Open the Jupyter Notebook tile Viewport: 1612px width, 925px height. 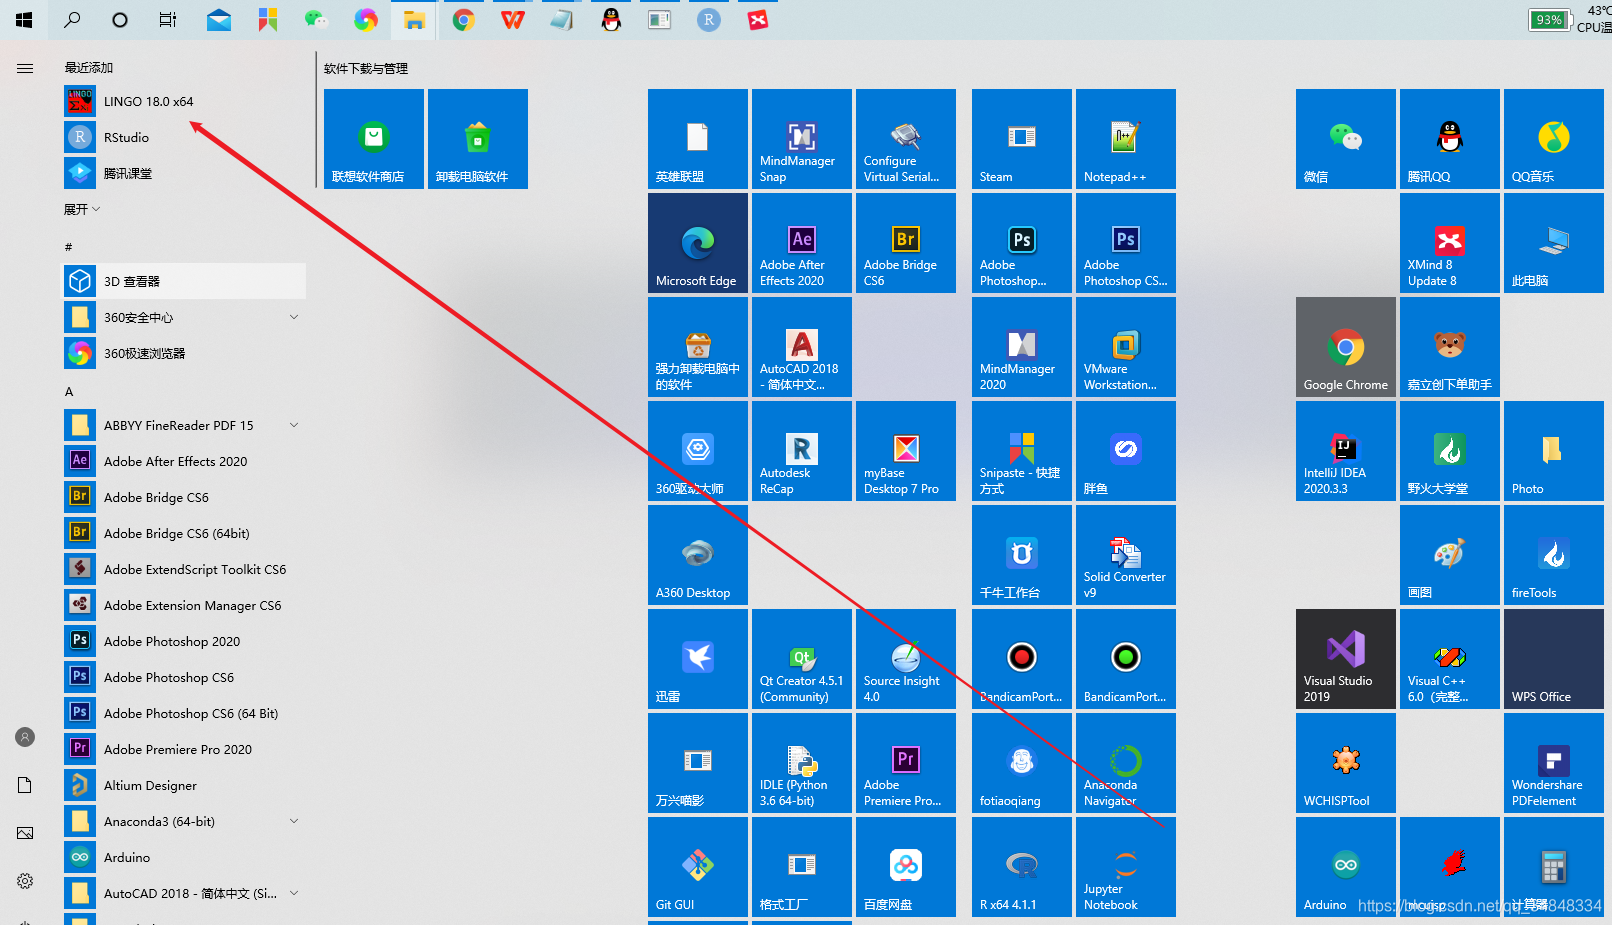click(x=1126, y=867)
